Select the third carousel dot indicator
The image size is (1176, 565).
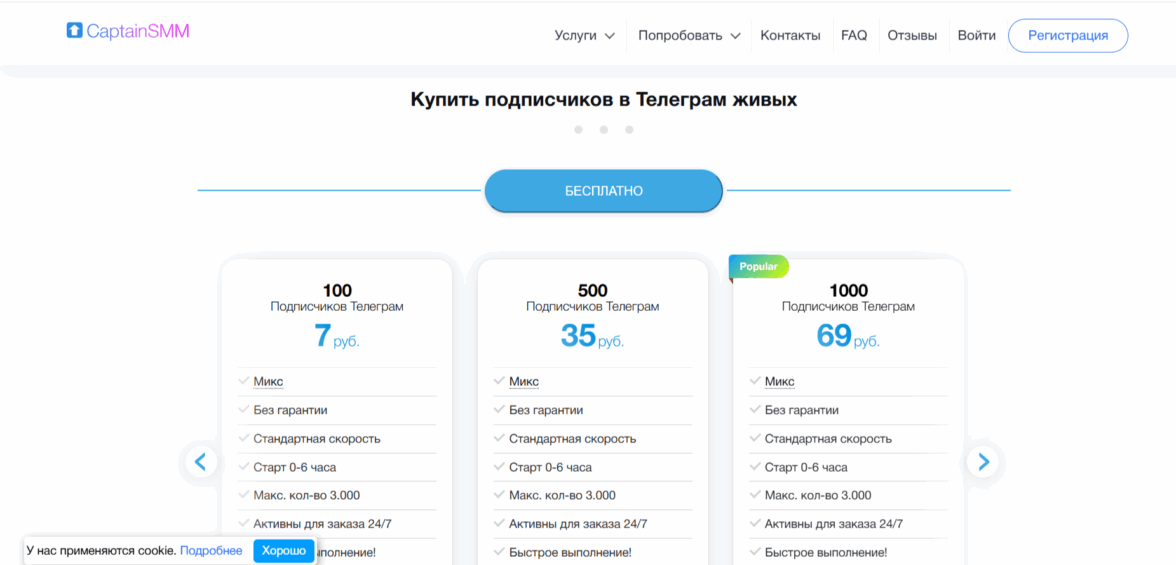(629, 129)
